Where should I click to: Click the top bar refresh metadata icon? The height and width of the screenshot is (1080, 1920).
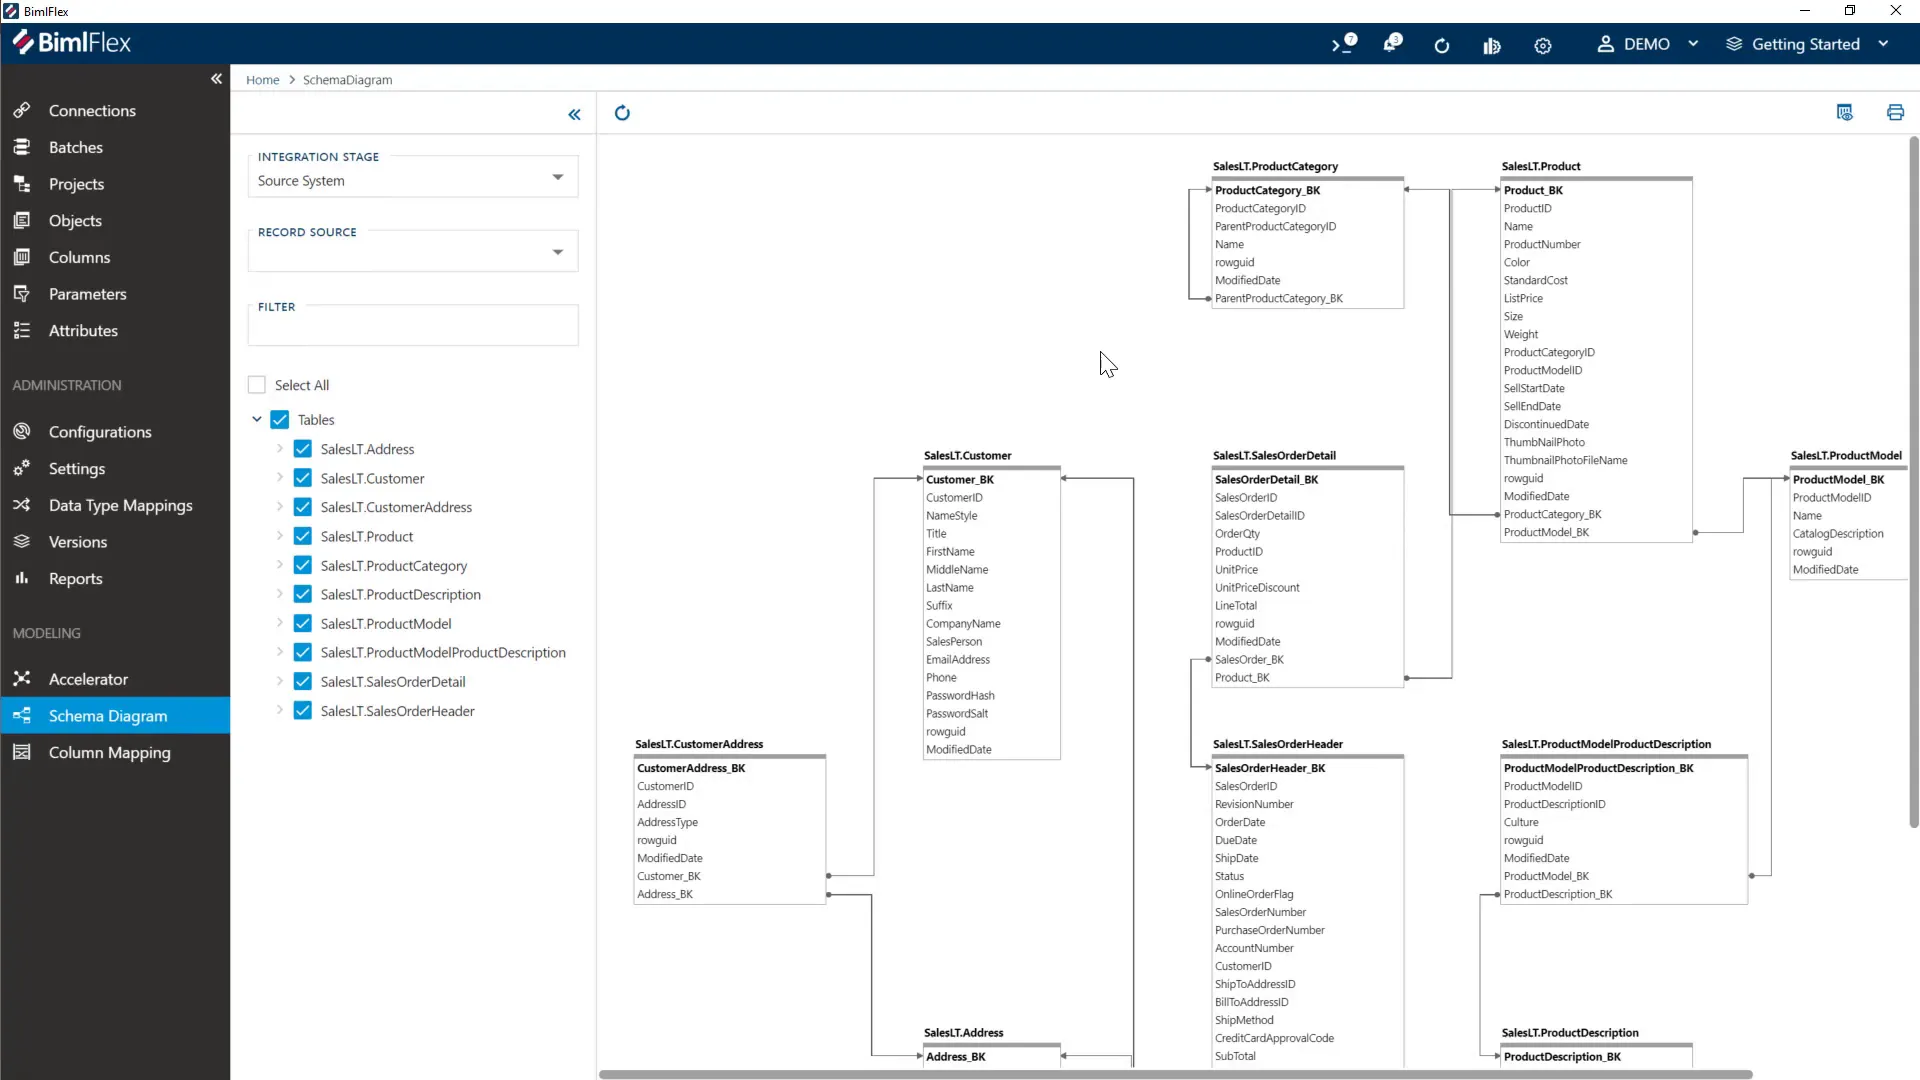pyautogui.click(x=1441, y=45)
